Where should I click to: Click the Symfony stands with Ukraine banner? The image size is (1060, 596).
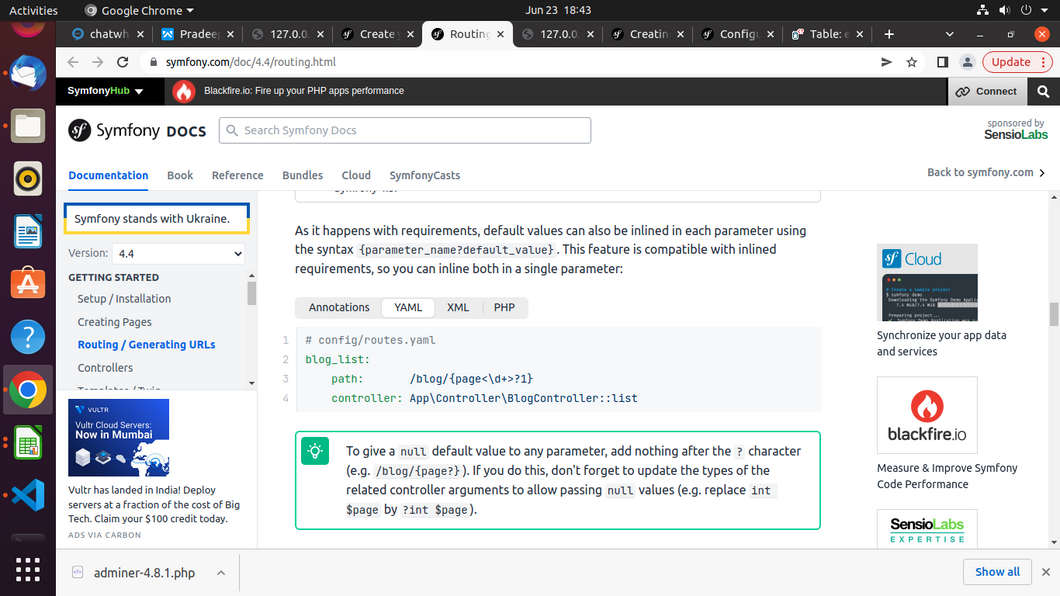[x=157, y=219]
